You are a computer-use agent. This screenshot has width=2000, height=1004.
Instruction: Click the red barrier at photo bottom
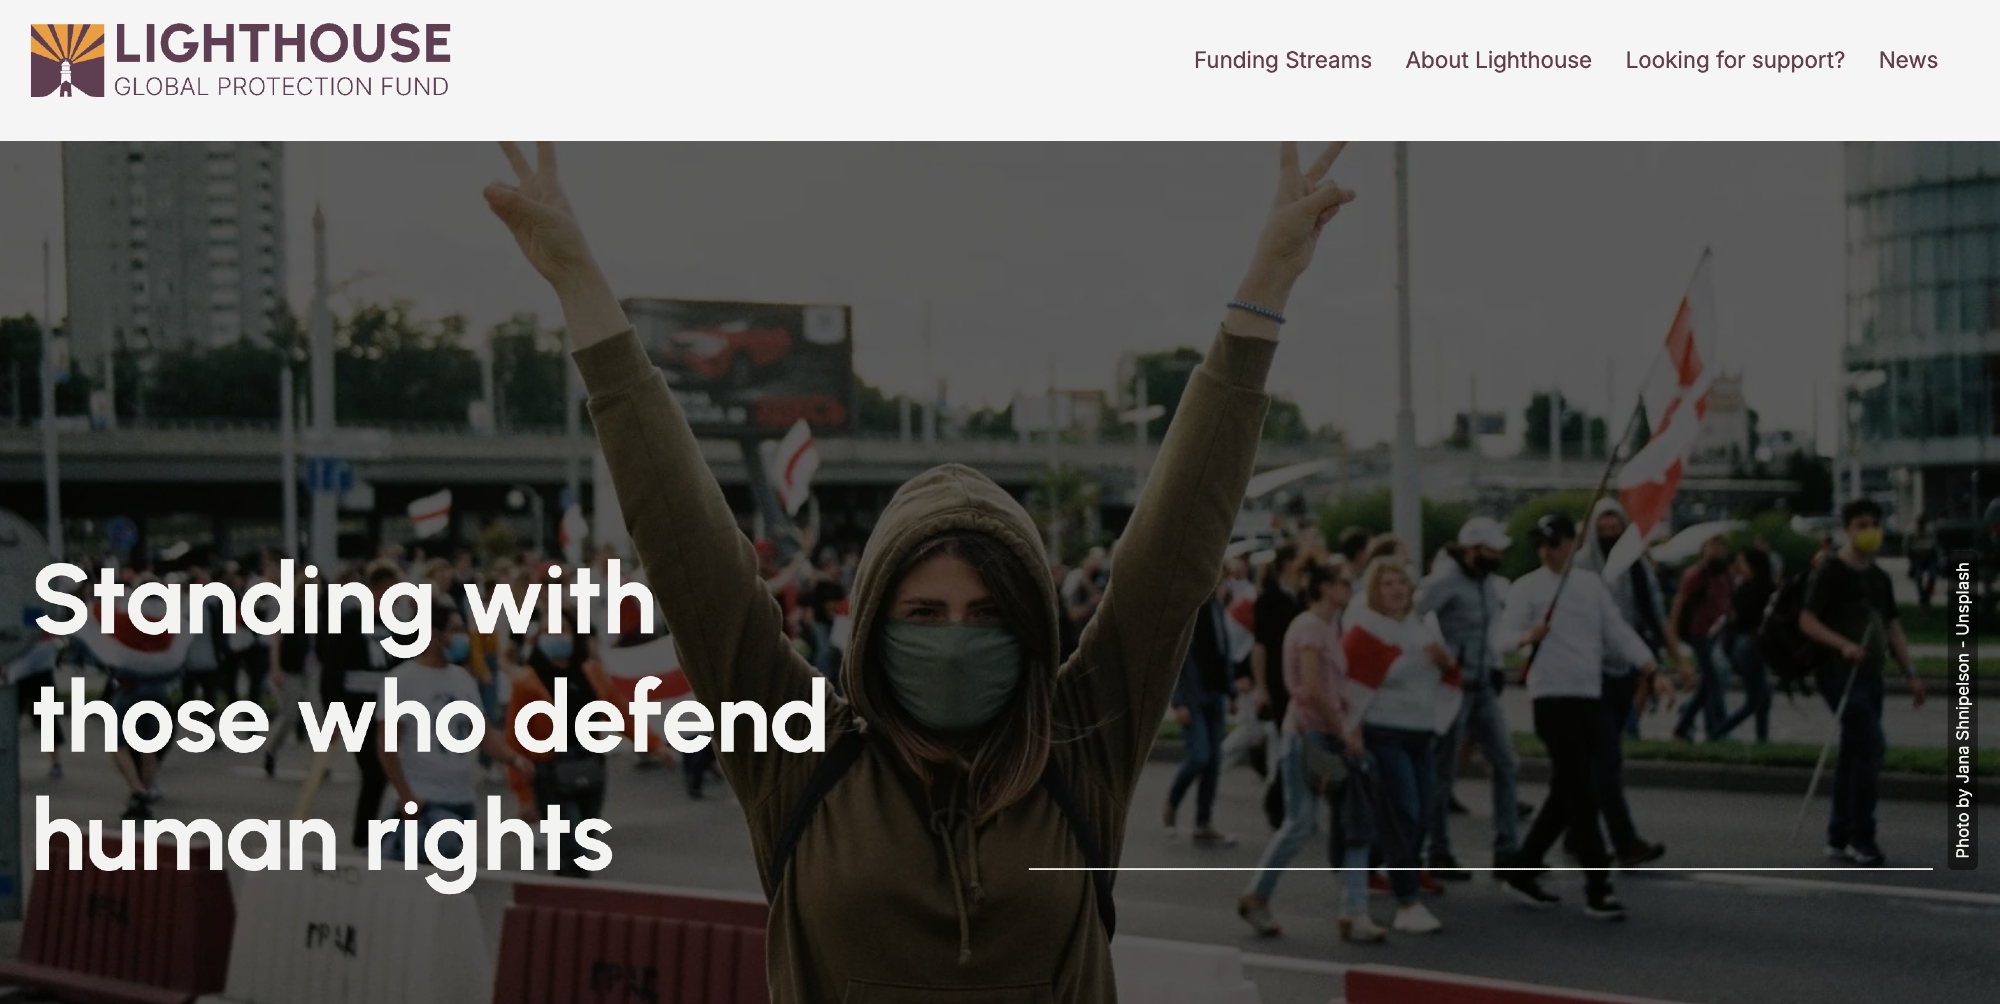632,945
